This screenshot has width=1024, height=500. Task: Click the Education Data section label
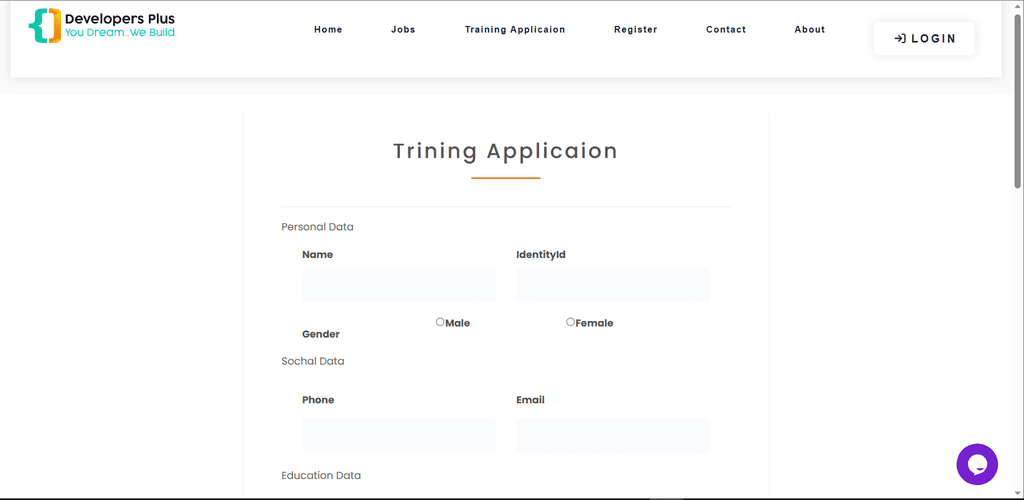[x=321, y=475]
